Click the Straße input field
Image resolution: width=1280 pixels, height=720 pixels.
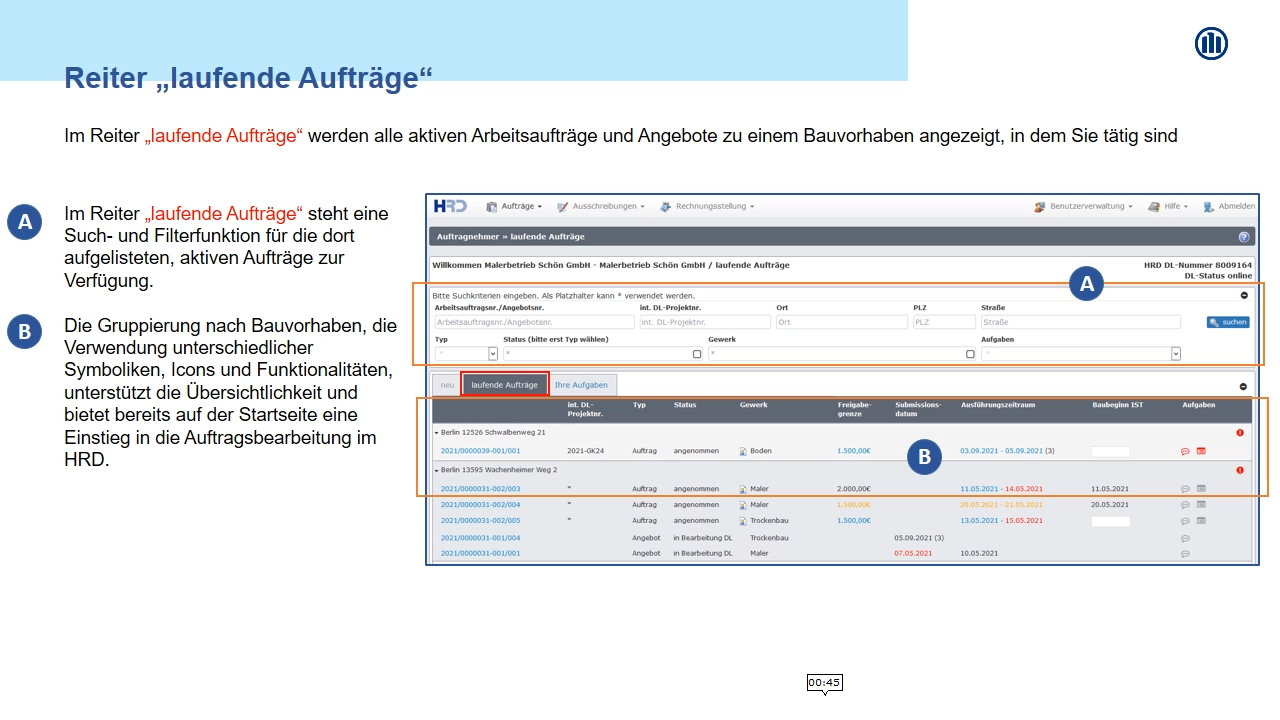click(x=1081, y=322)
